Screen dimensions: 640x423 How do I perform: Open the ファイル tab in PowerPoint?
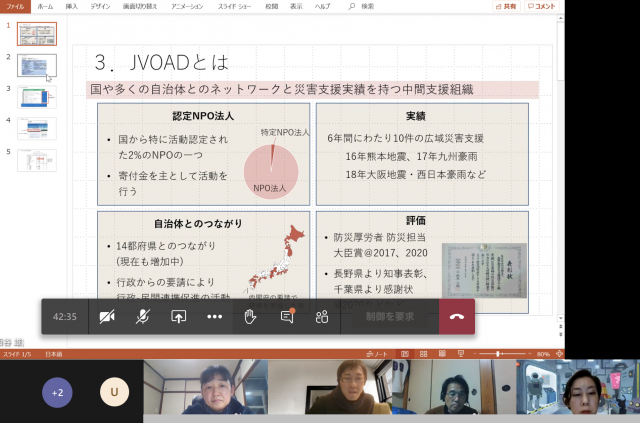pyautogui.click(x=15, y=6)
